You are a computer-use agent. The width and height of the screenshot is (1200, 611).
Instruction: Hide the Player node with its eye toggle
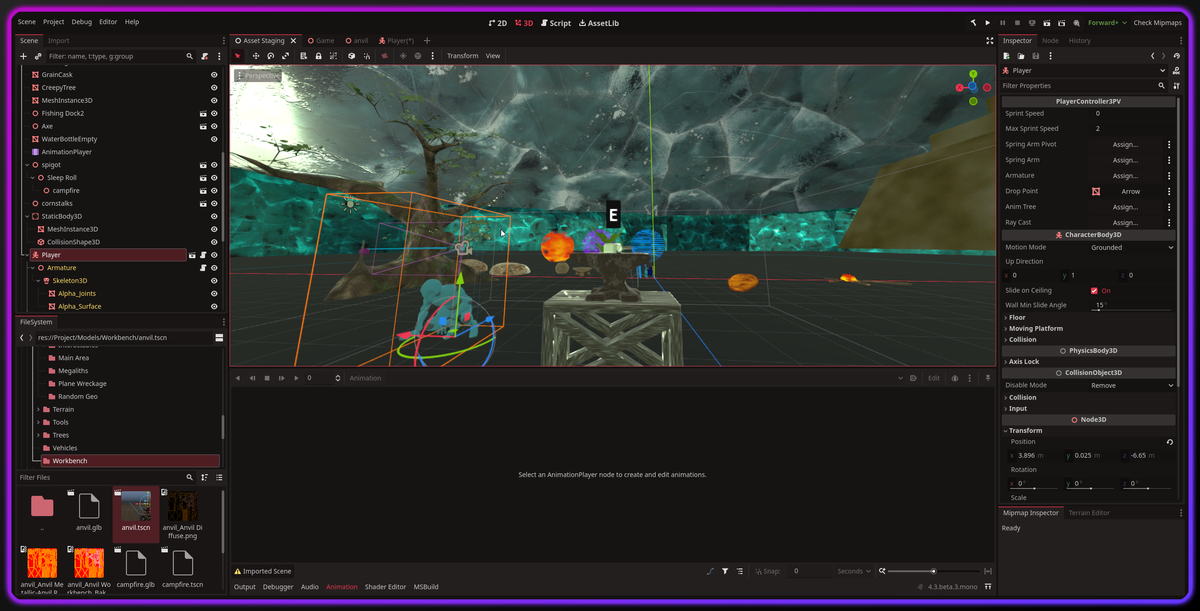[x=213, y=254]
